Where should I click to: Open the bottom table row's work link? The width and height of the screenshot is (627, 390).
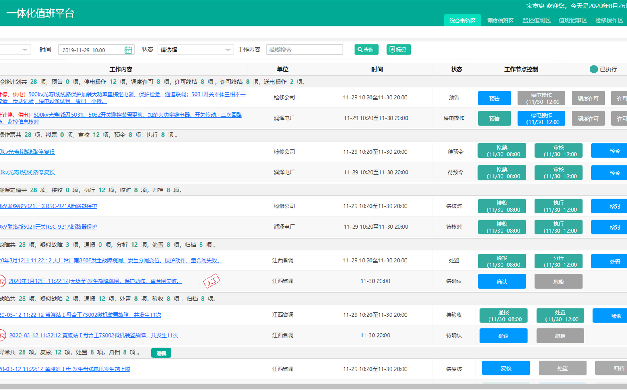65,369
